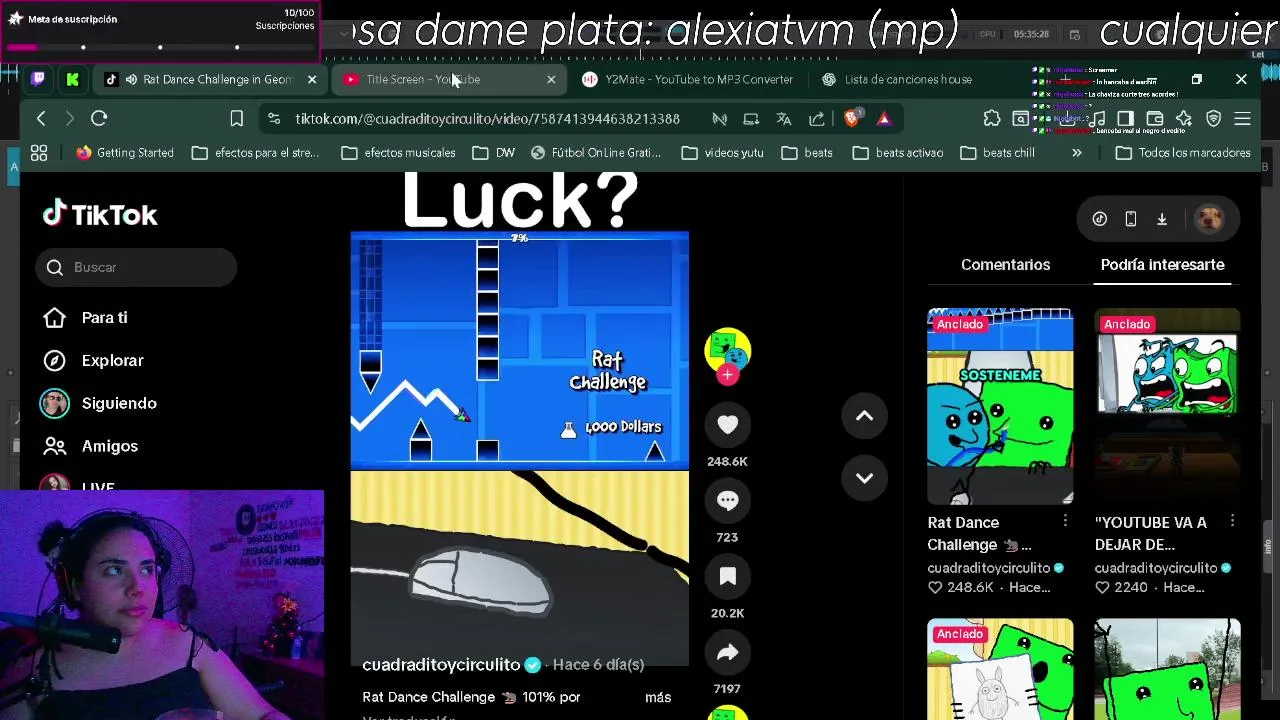The width and height of the screenshot is (1280, 720).
Task: Go to next video down arrow
Action: [x=864, y=478]
